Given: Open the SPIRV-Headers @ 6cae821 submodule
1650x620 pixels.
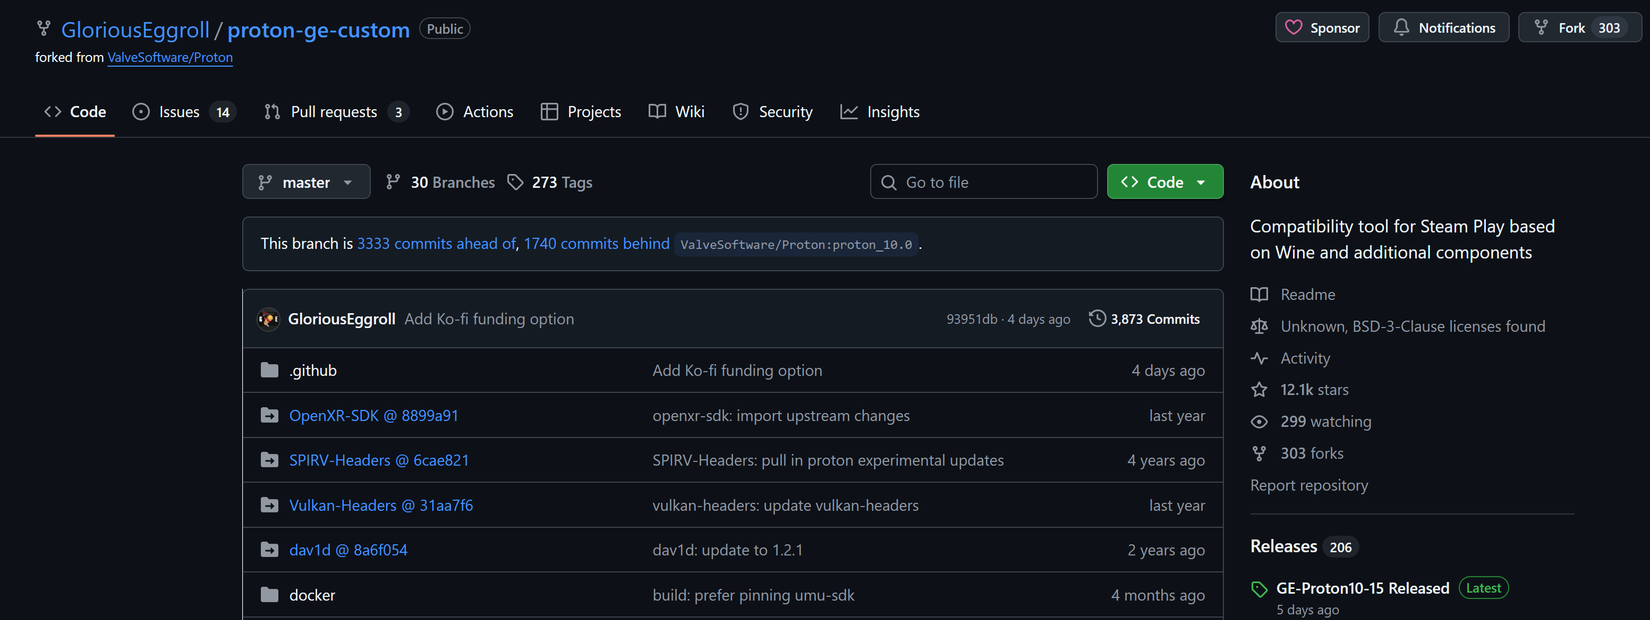Looking at the screenshot, I should coord(379,460).
